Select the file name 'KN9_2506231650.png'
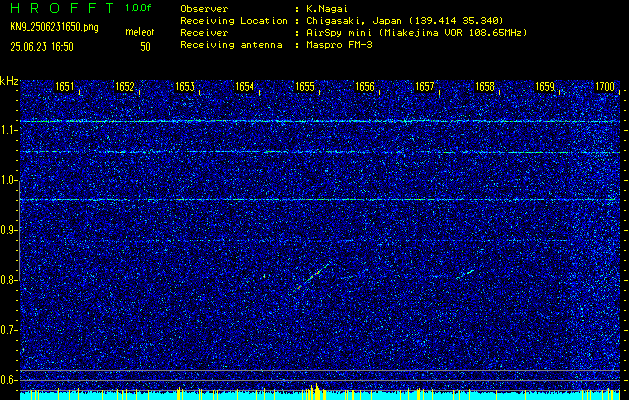The image size is (629, 400). (x=54, y=27)
